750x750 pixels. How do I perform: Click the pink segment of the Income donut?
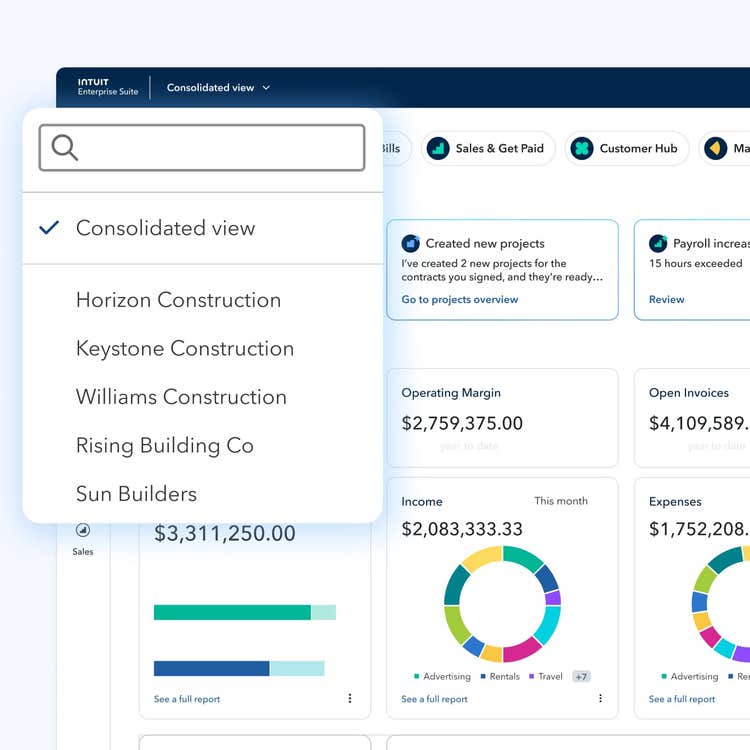pos(521,649)
